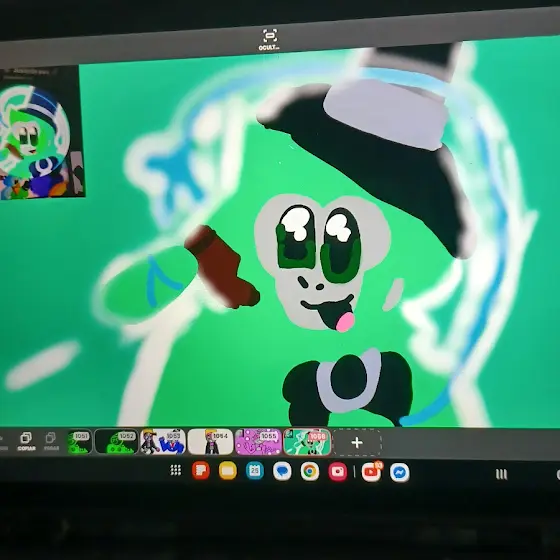
Task: Select frame thumbnail 1051
Action: pos(79,441)
